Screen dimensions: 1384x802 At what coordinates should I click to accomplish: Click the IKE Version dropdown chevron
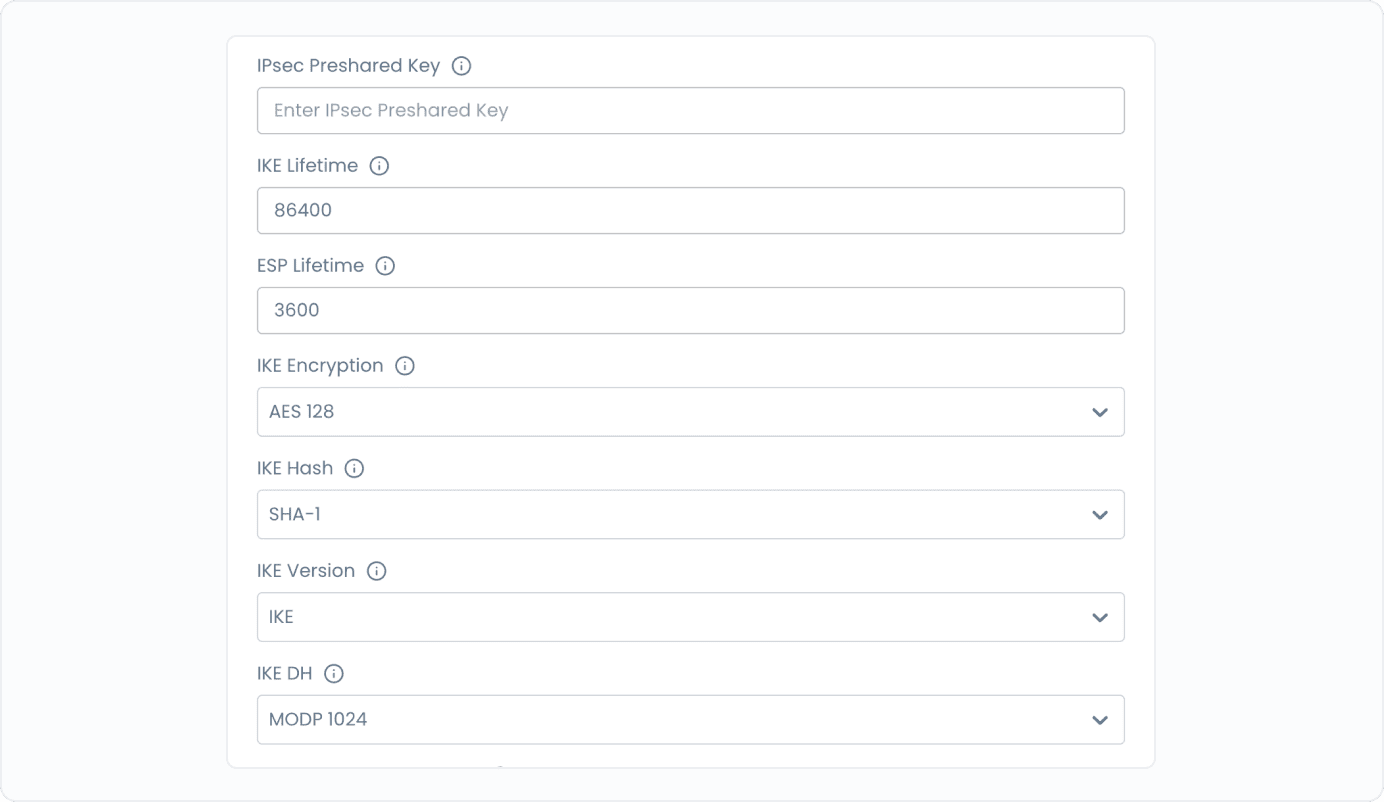pyautogui.click(x=1099, y=617)
